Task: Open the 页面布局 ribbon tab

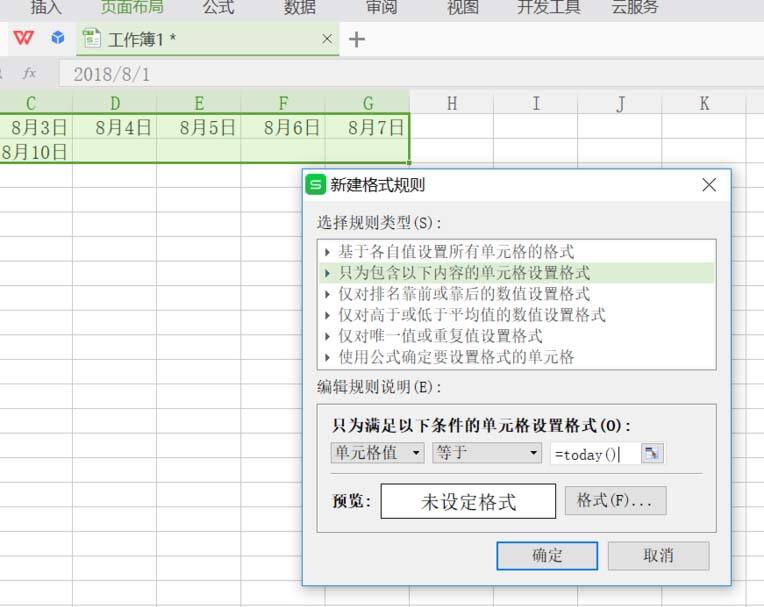Action: (x=132, y=7)
